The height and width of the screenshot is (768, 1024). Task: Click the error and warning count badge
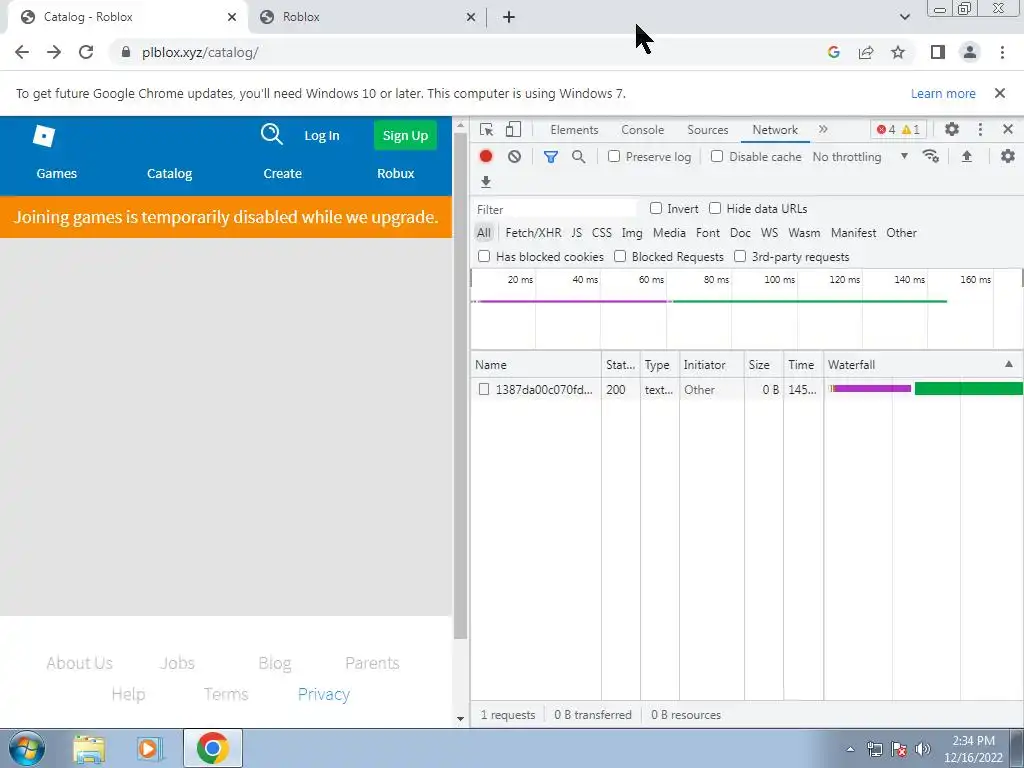coord(898,129)
